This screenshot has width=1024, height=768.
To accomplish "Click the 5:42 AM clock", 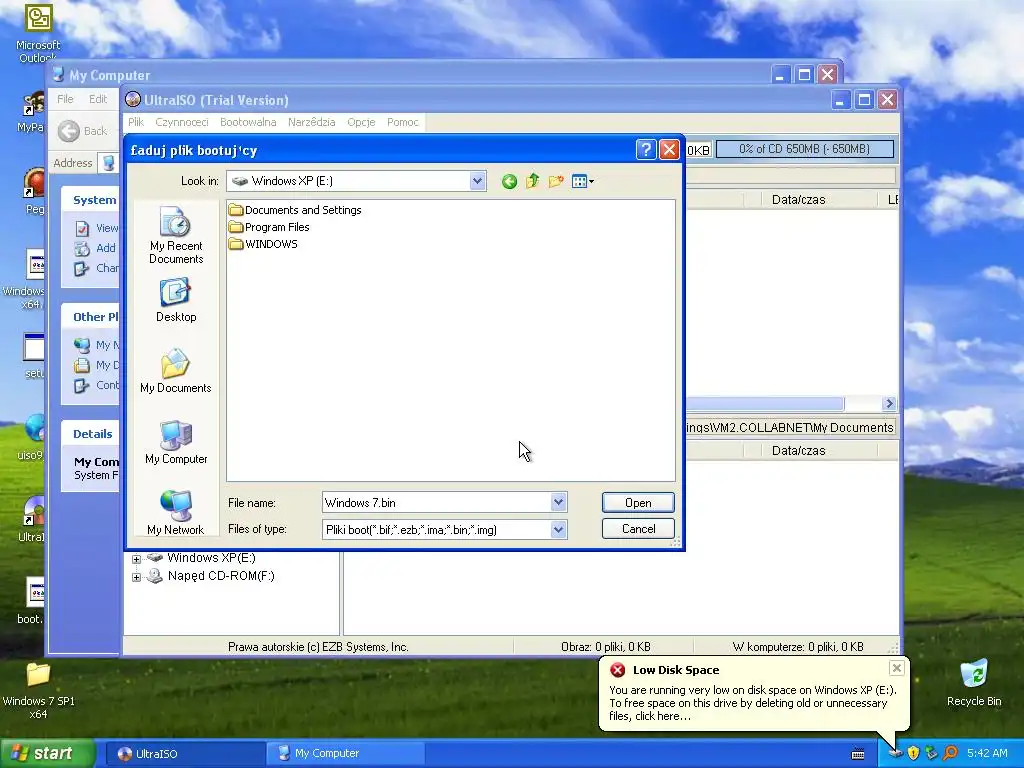I will tap(987, 753).
